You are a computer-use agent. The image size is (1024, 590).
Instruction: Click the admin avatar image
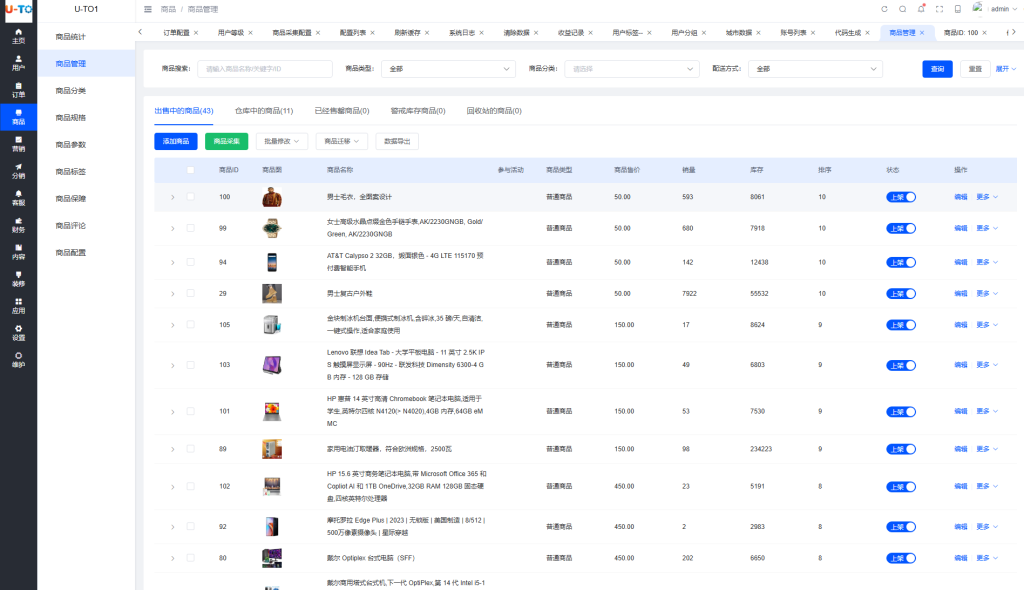tap(978, 8)
